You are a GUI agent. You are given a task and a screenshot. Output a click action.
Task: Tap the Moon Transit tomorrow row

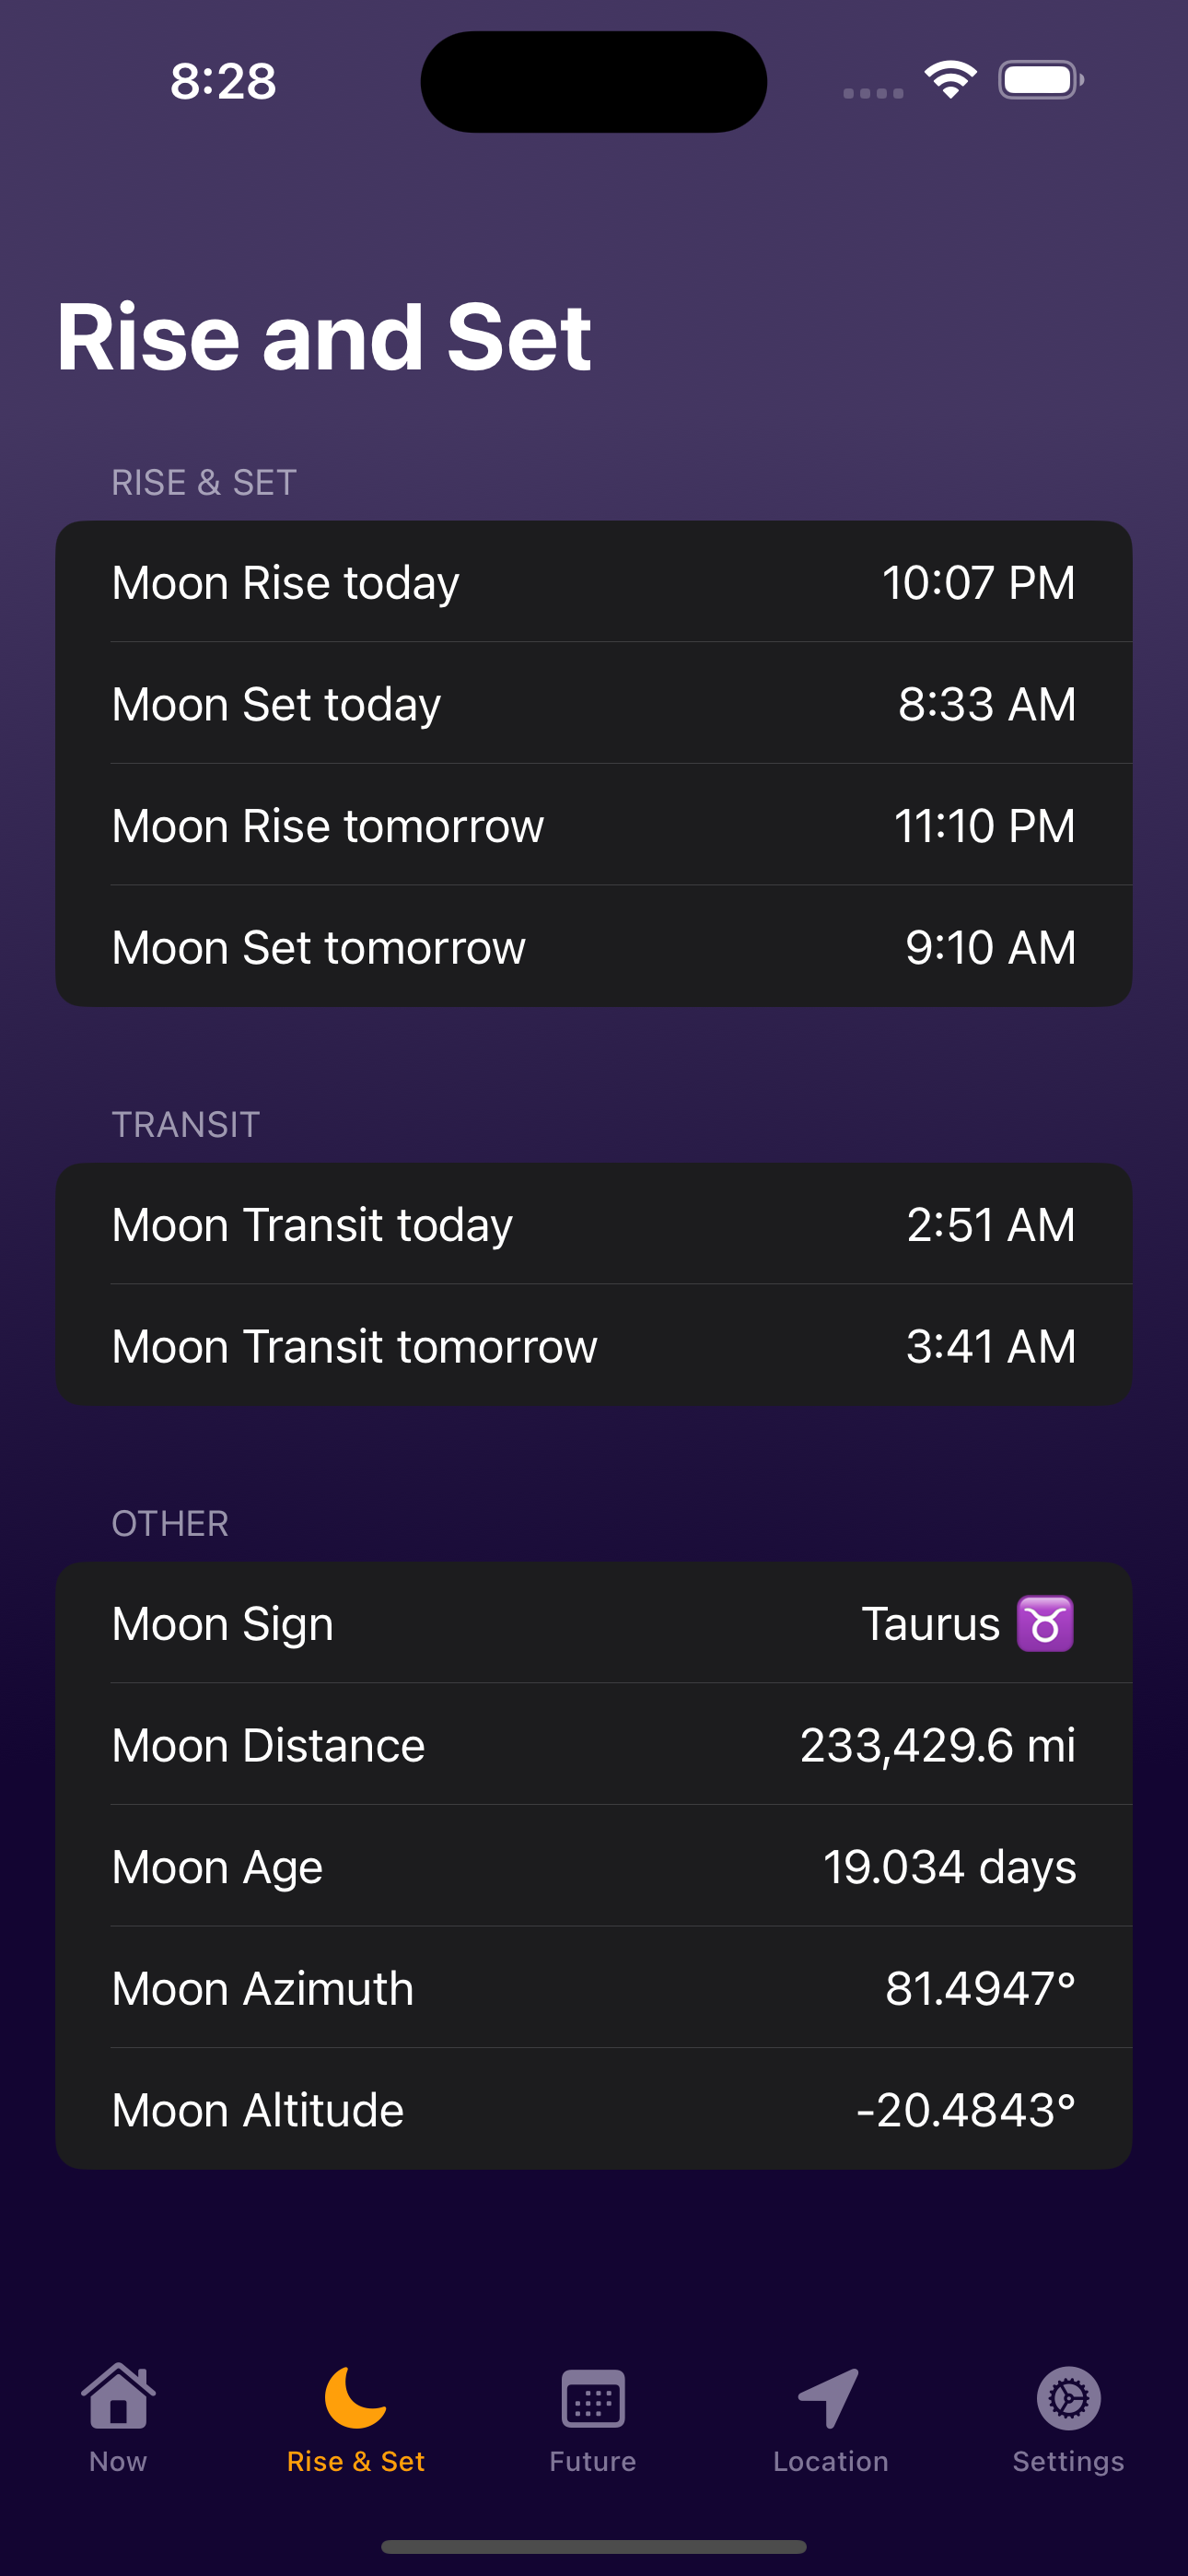pyautogui.click(x=594, y=1345)
